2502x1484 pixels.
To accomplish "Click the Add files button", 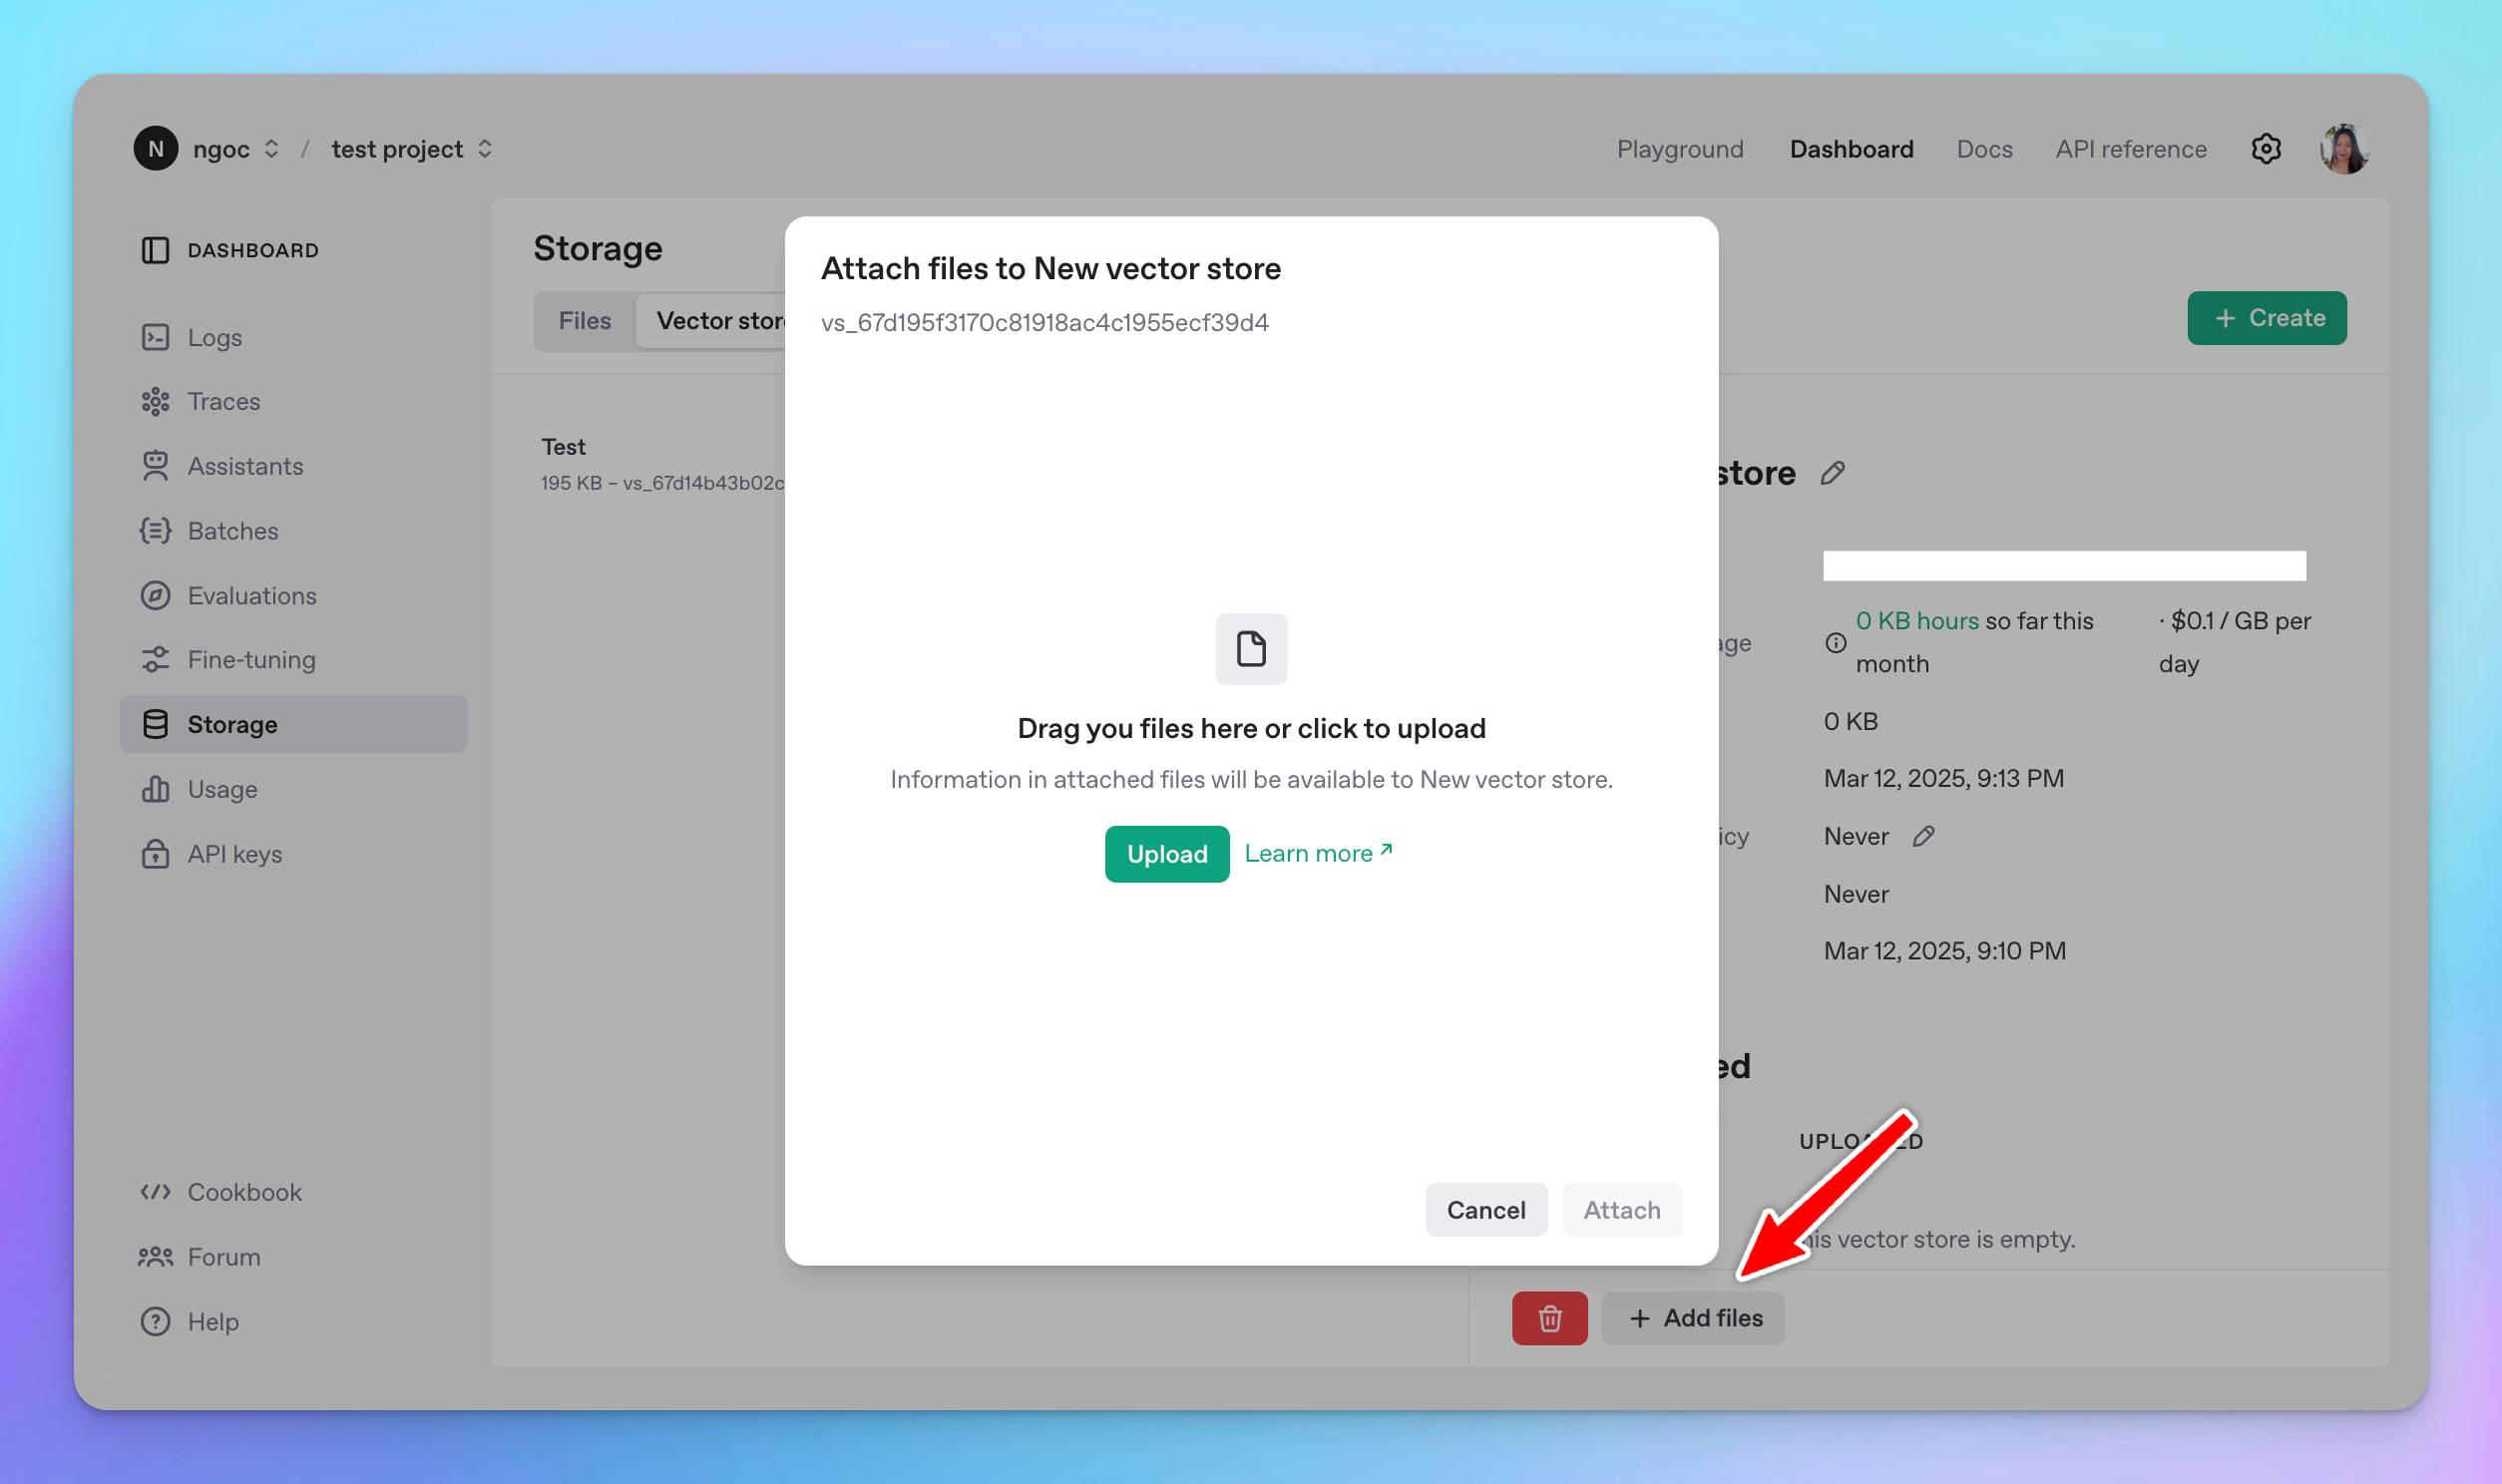I will [1692, 1318].
